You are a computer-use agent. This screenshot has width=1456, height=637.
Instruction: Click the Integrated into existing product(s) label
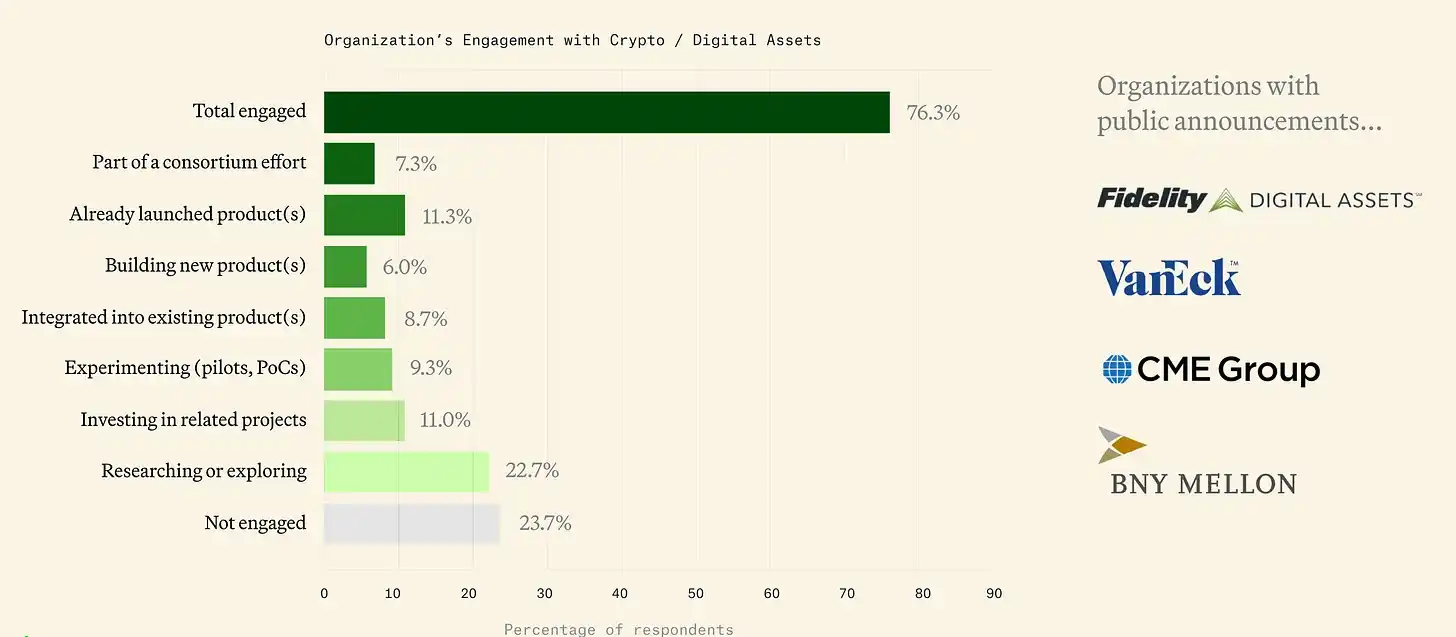click(x=163, y=317)
